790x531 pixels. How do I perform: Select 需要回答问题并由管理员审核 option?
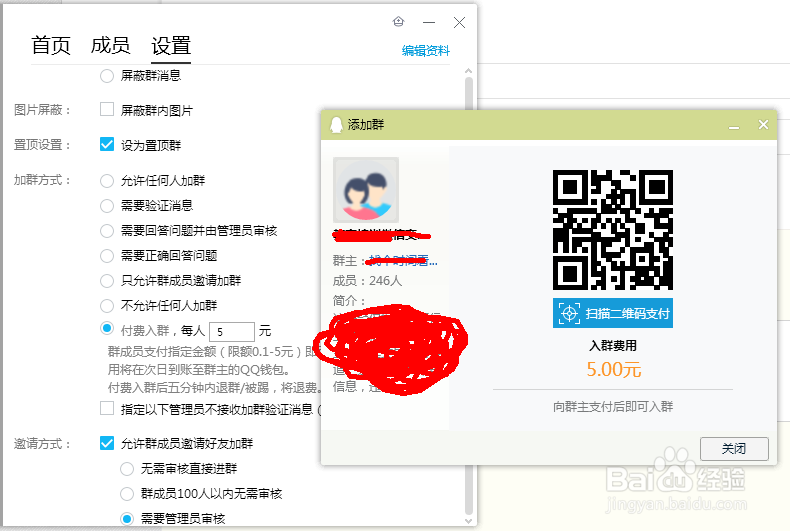(x=106, y=231)
